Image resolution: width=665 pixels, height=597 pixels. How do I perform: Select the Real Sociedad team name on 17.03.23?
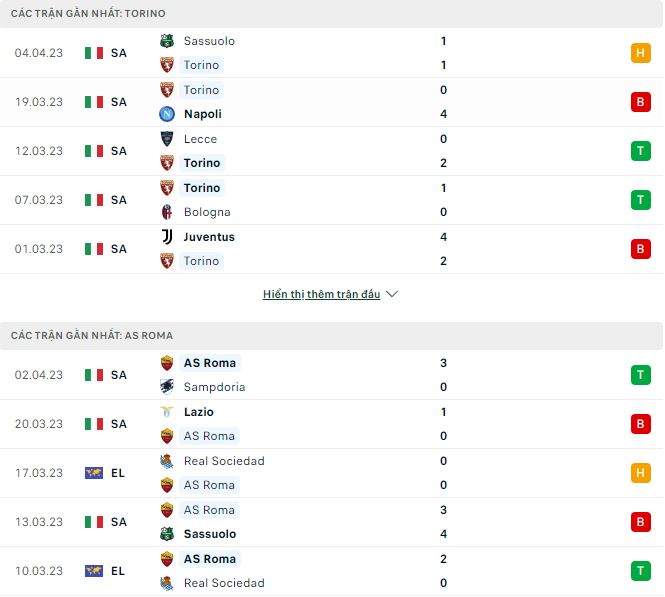point(224,461)
